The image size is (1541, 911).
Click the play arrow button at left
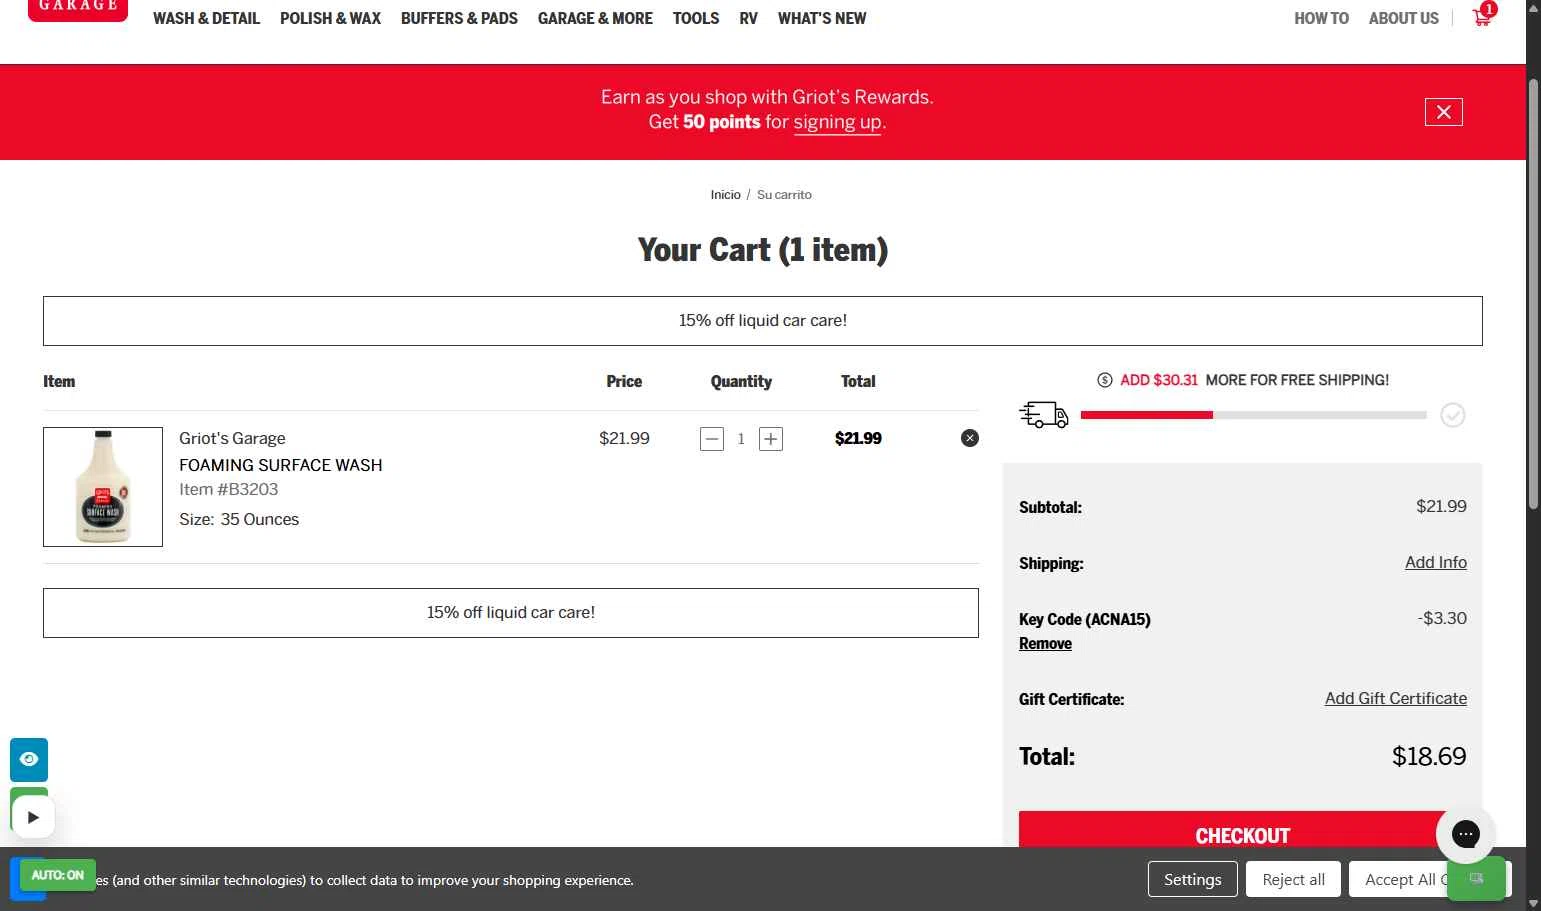point(33,817)
